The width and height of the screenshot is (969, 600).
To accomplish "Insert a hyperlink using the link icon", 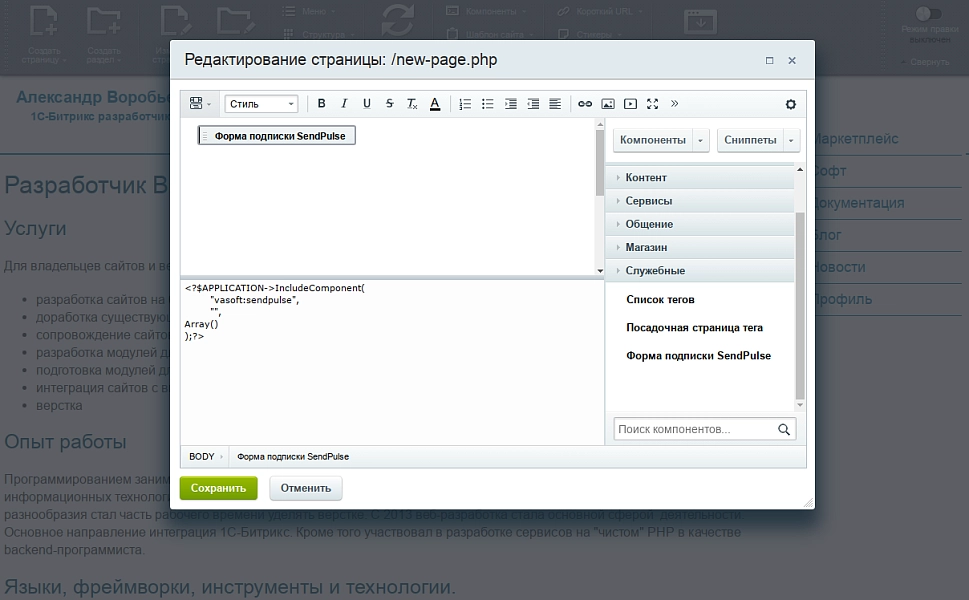I will pyautogui.click(x=585, y=104).
